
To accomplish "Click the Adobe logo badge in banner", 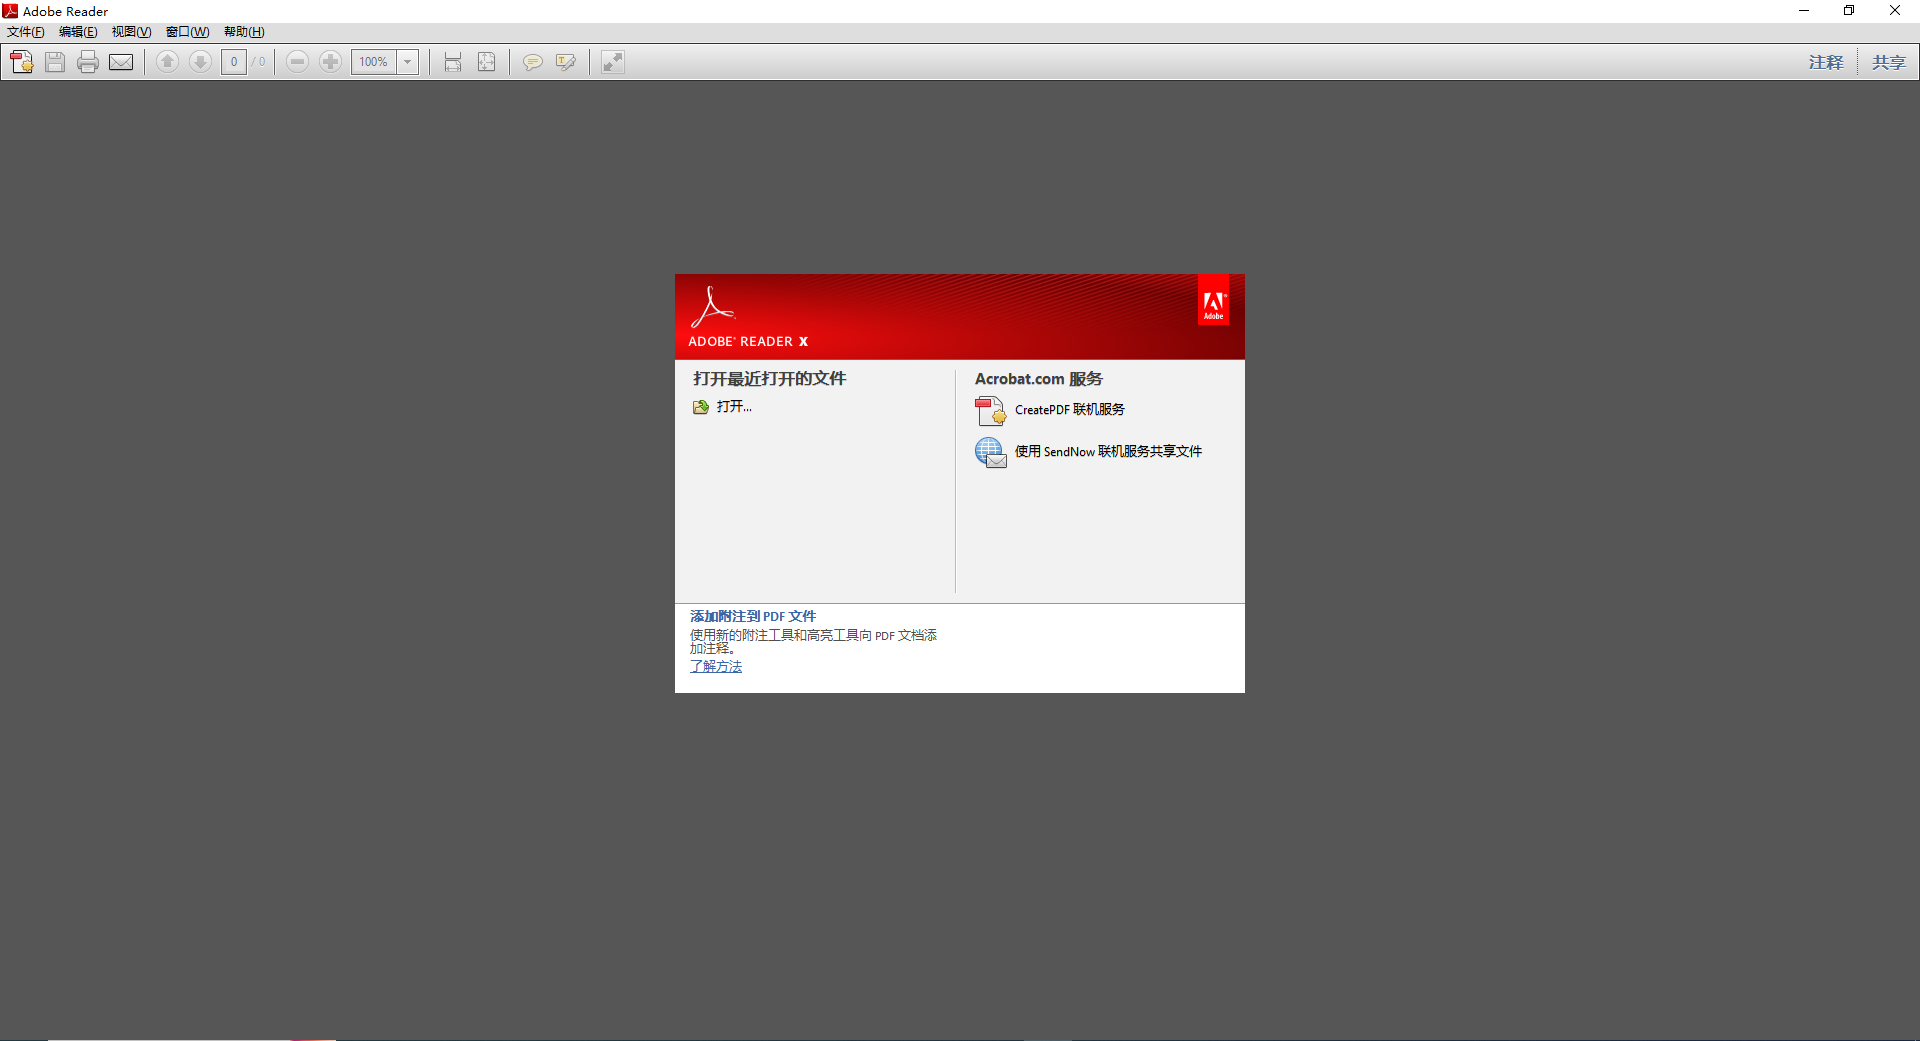I will pos(1213,299).
